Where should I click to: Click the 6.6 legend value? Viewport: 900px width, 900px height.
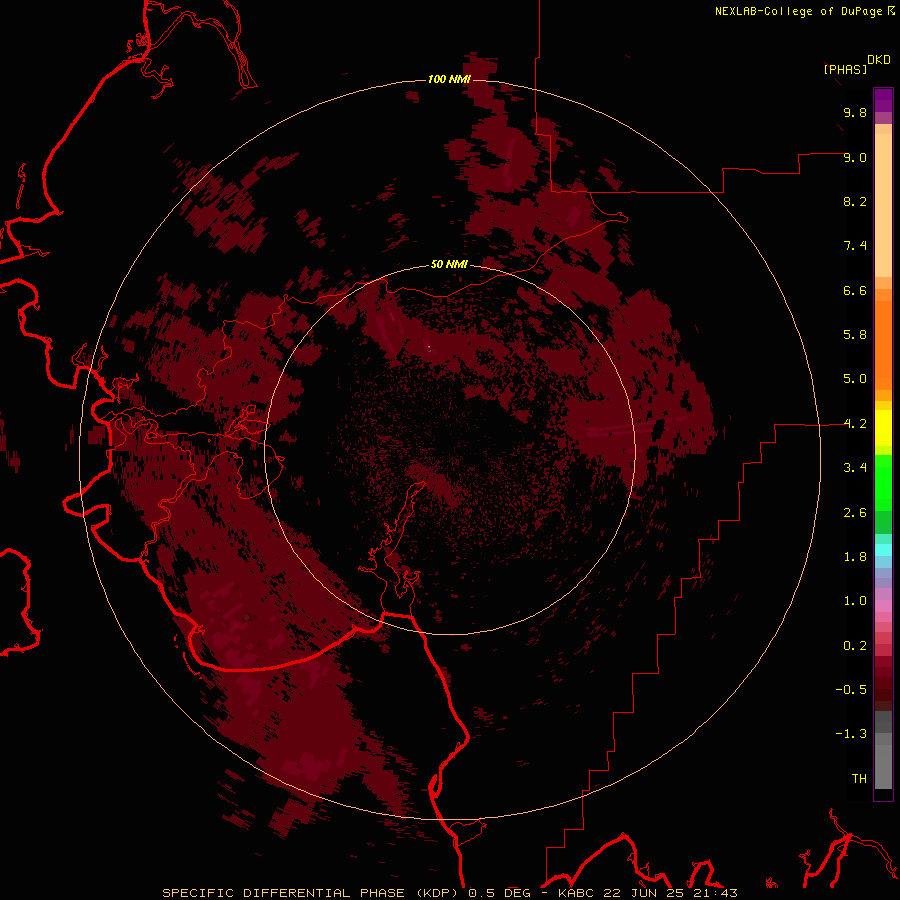pos(855,290)
